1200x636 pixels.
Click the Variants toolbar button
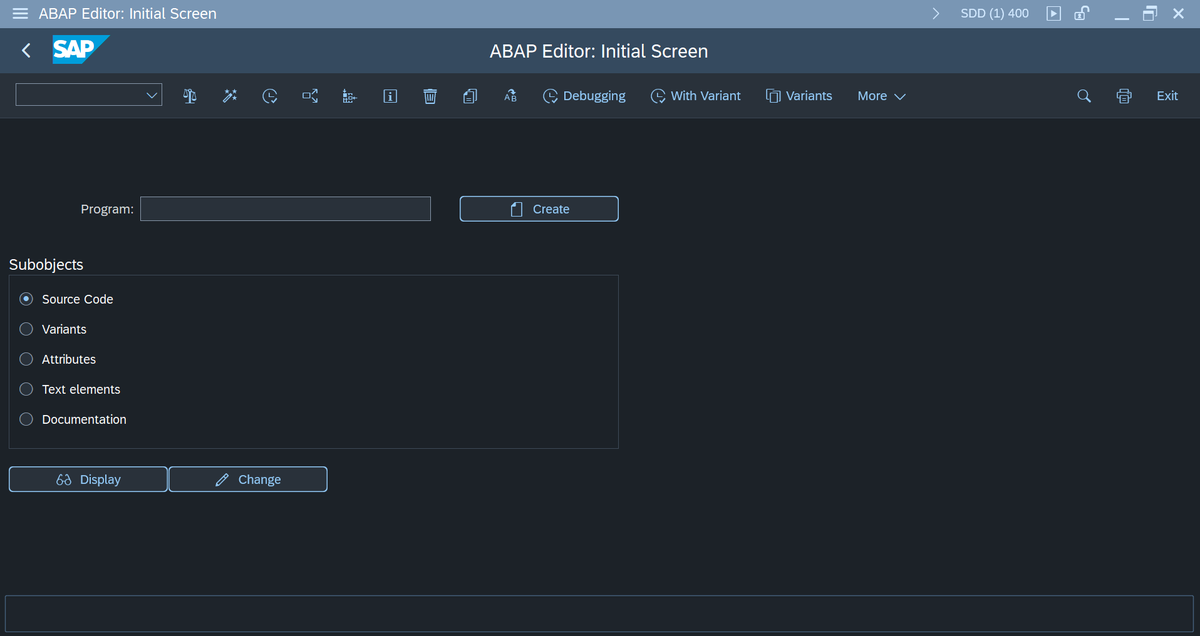(799, 96)
